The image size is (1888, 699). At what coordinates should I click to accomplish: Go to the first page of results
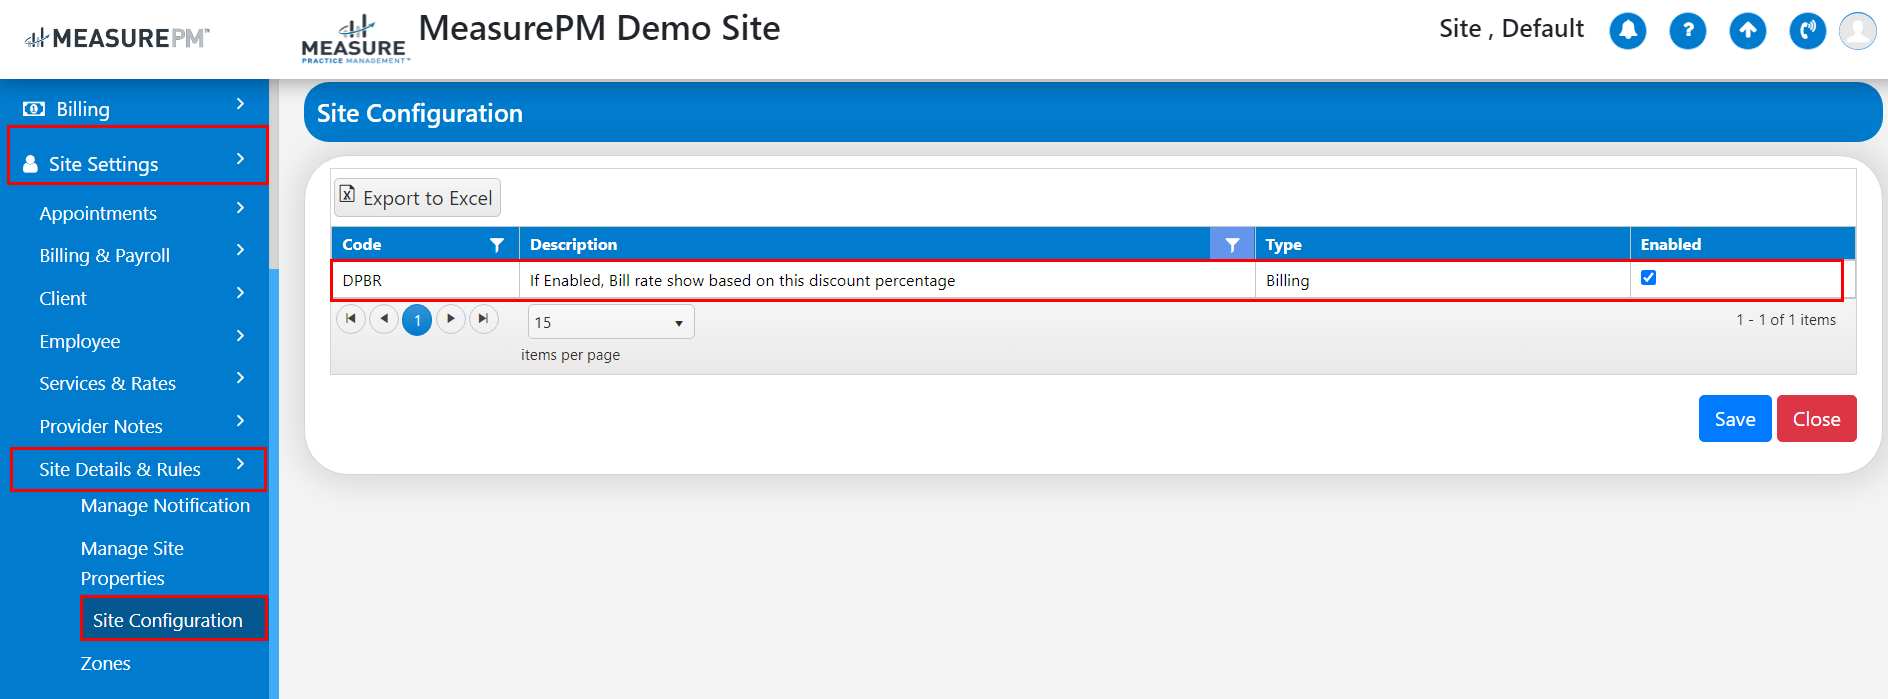click(x=351, y=319)
